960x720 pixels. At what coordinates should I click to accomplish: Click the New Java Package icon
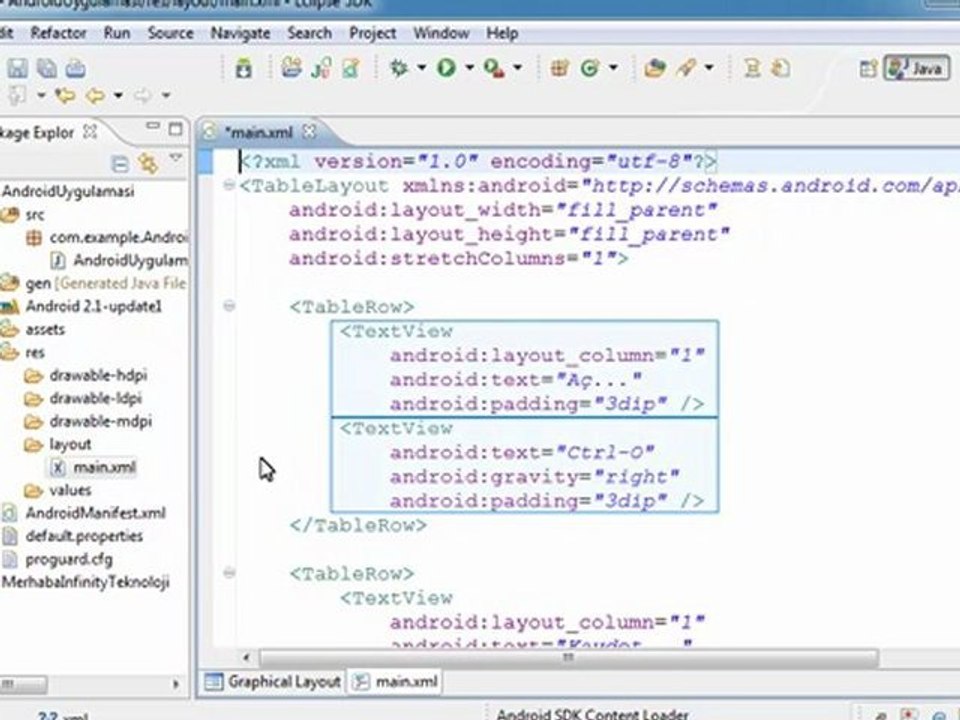pyautogui.click(x=559, y=67)
